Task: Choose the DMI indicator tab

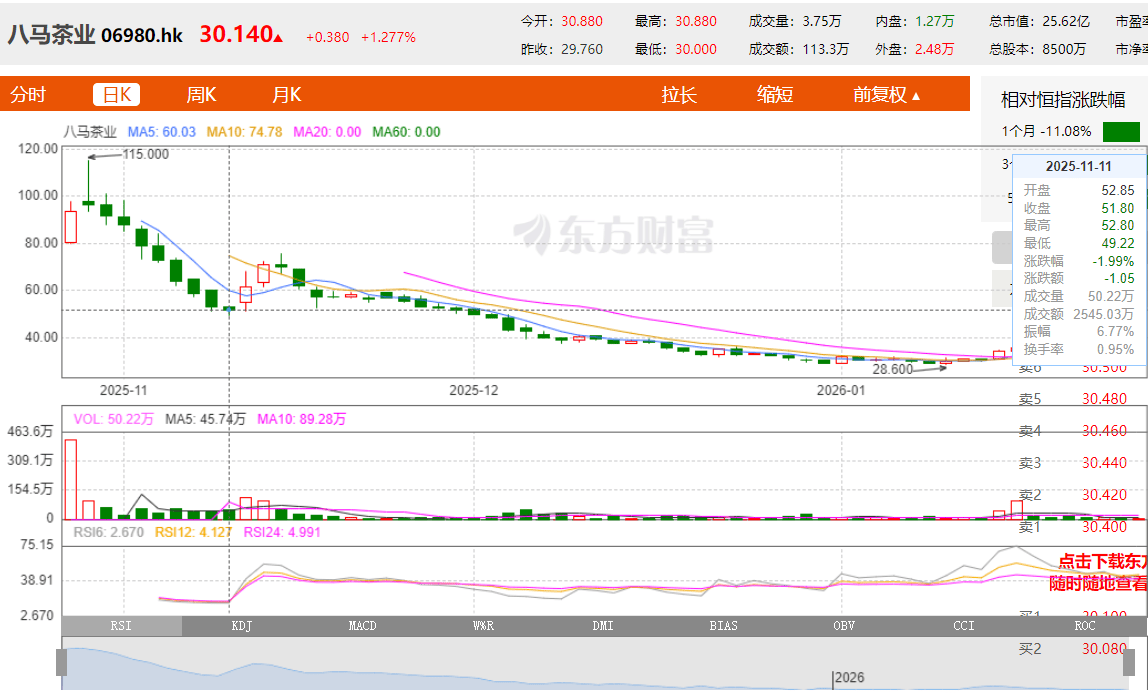Action: [603, 626]
